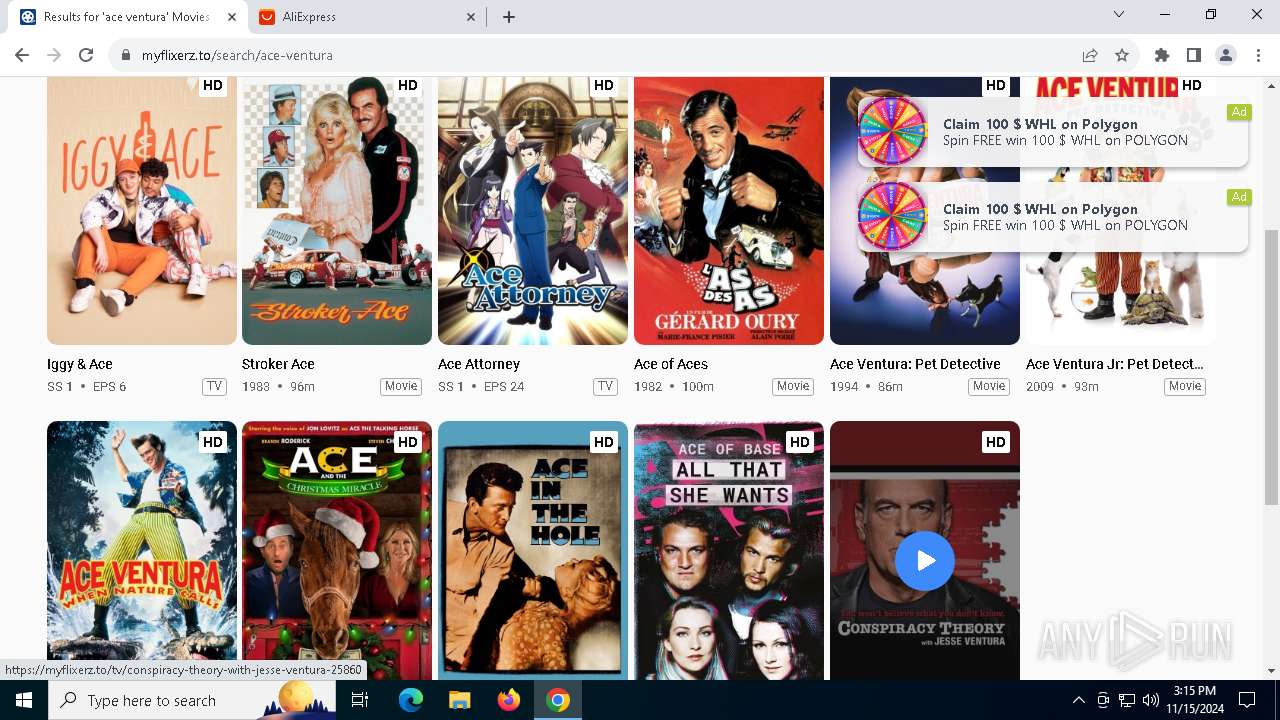Image resolution: width=1280 pixels, height=720 pixels.
Task: Open the Stroker Ace title link
Action: pos(278,364)
